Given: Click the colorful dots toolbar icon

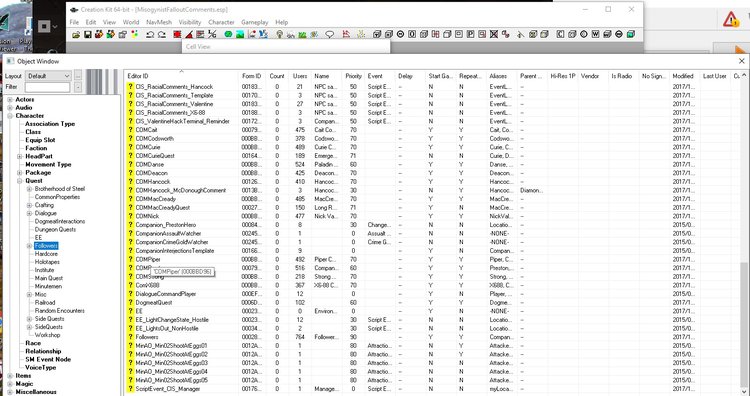Looking at the screenshot, I should [134, 34].
